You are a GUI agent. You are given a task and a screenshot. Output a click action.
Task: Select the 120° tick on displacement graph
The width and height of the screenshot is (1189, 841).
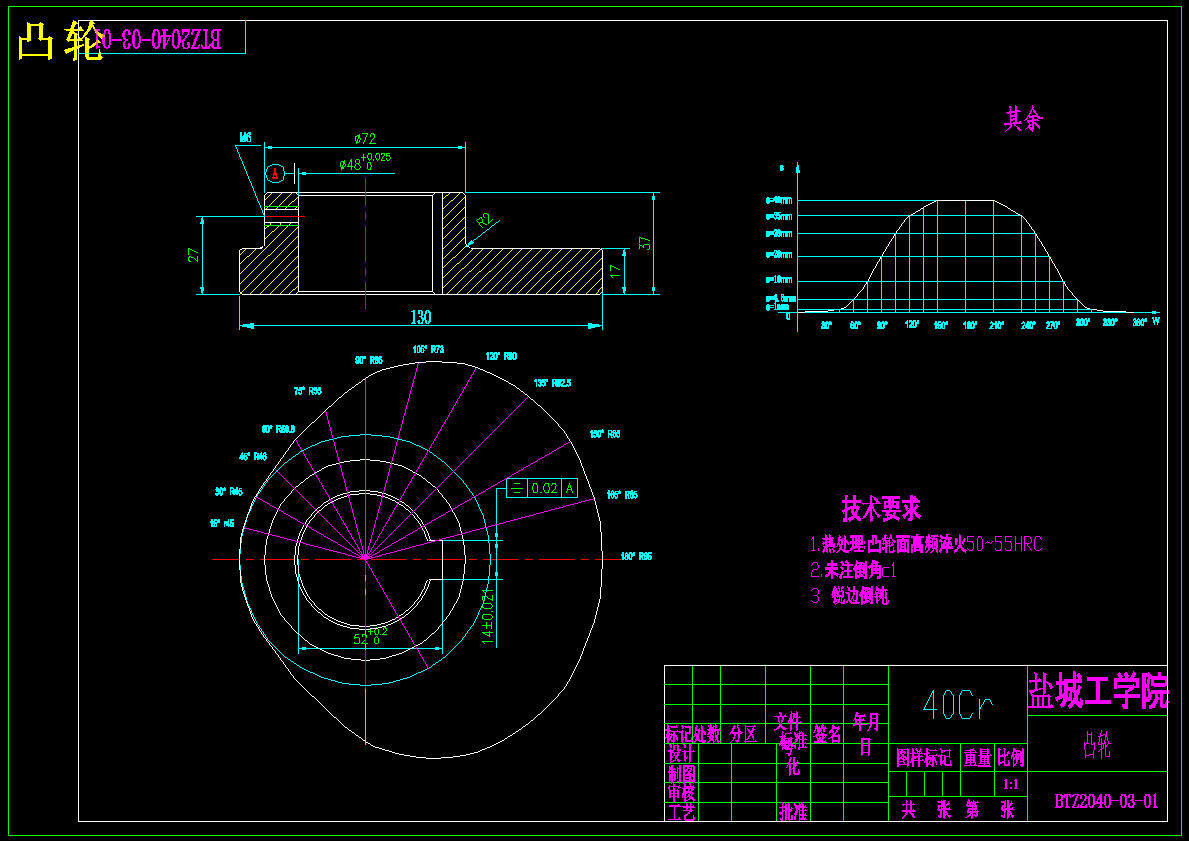coord(912,324)
